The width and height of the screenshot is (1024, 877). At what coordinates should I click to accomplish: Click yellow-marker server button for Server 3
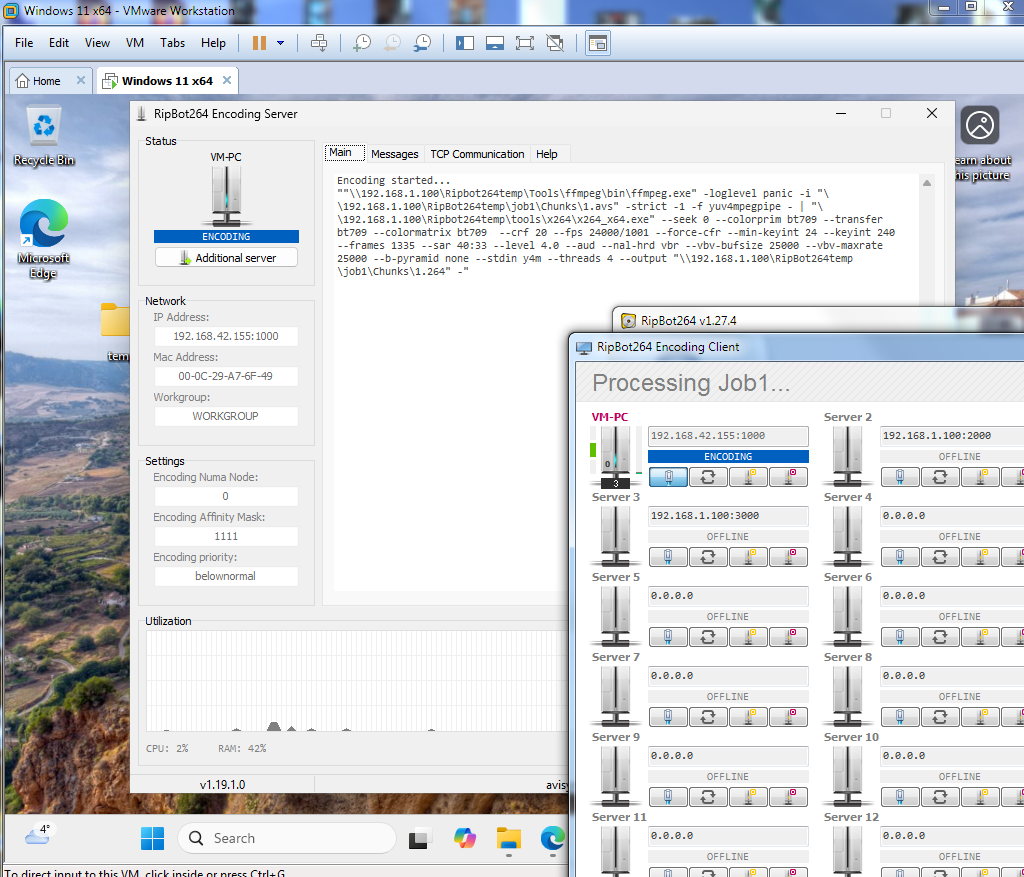[x=748, y=557]
